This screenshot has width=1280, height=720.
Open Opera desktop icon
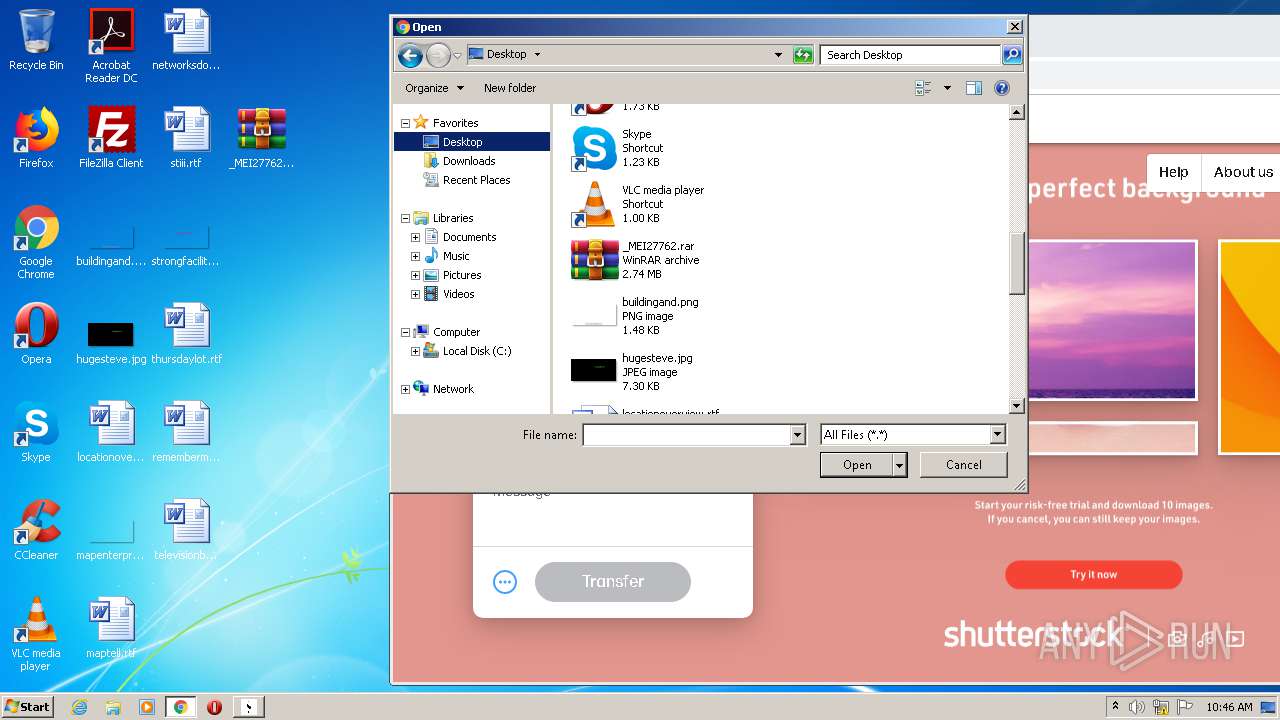tap(36, 334)
